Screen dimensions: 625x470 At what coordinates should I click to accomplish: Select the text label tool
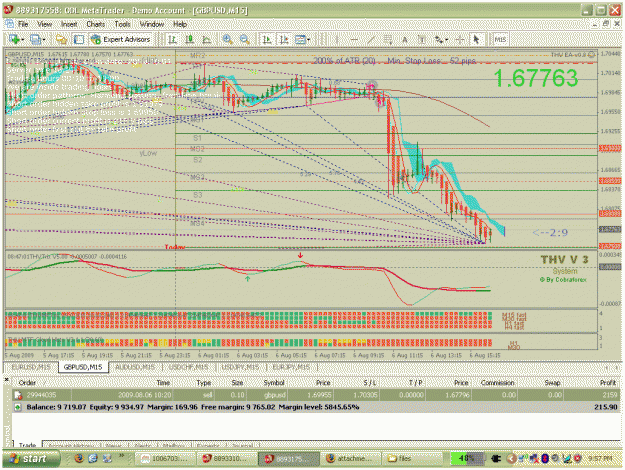422,39
